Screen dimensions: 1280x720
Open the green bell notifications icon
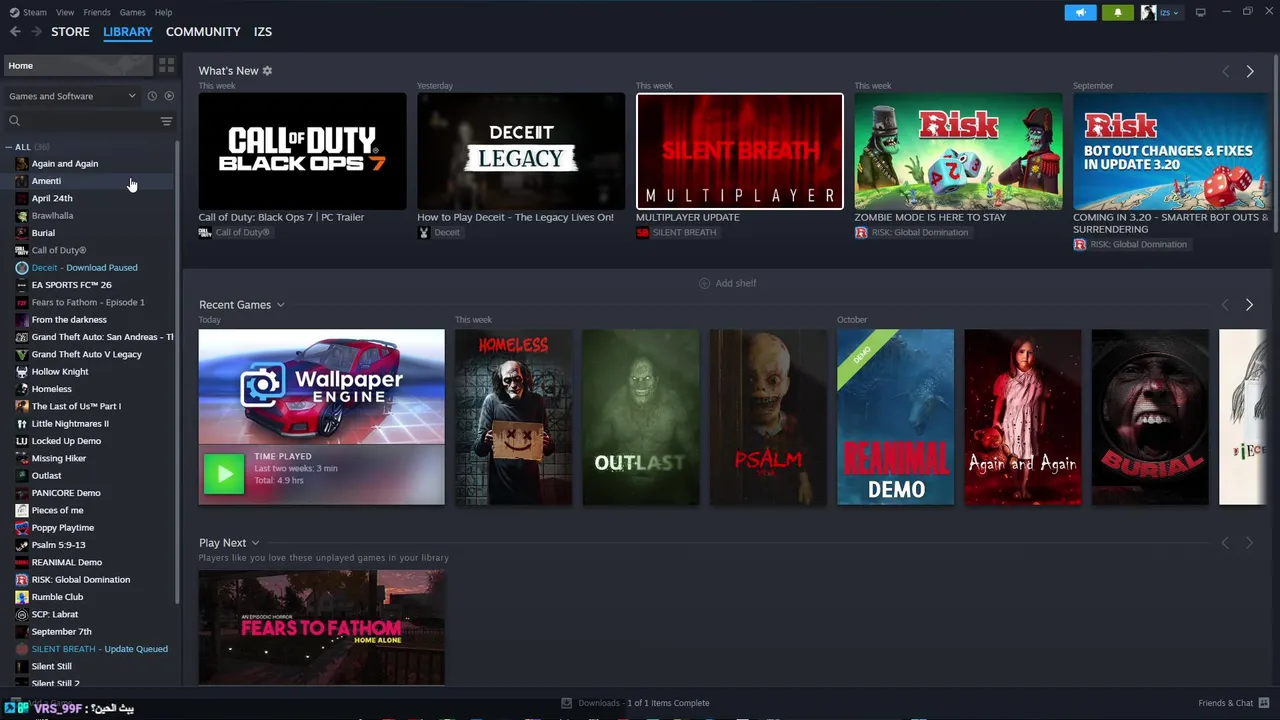click(1118, 12)
